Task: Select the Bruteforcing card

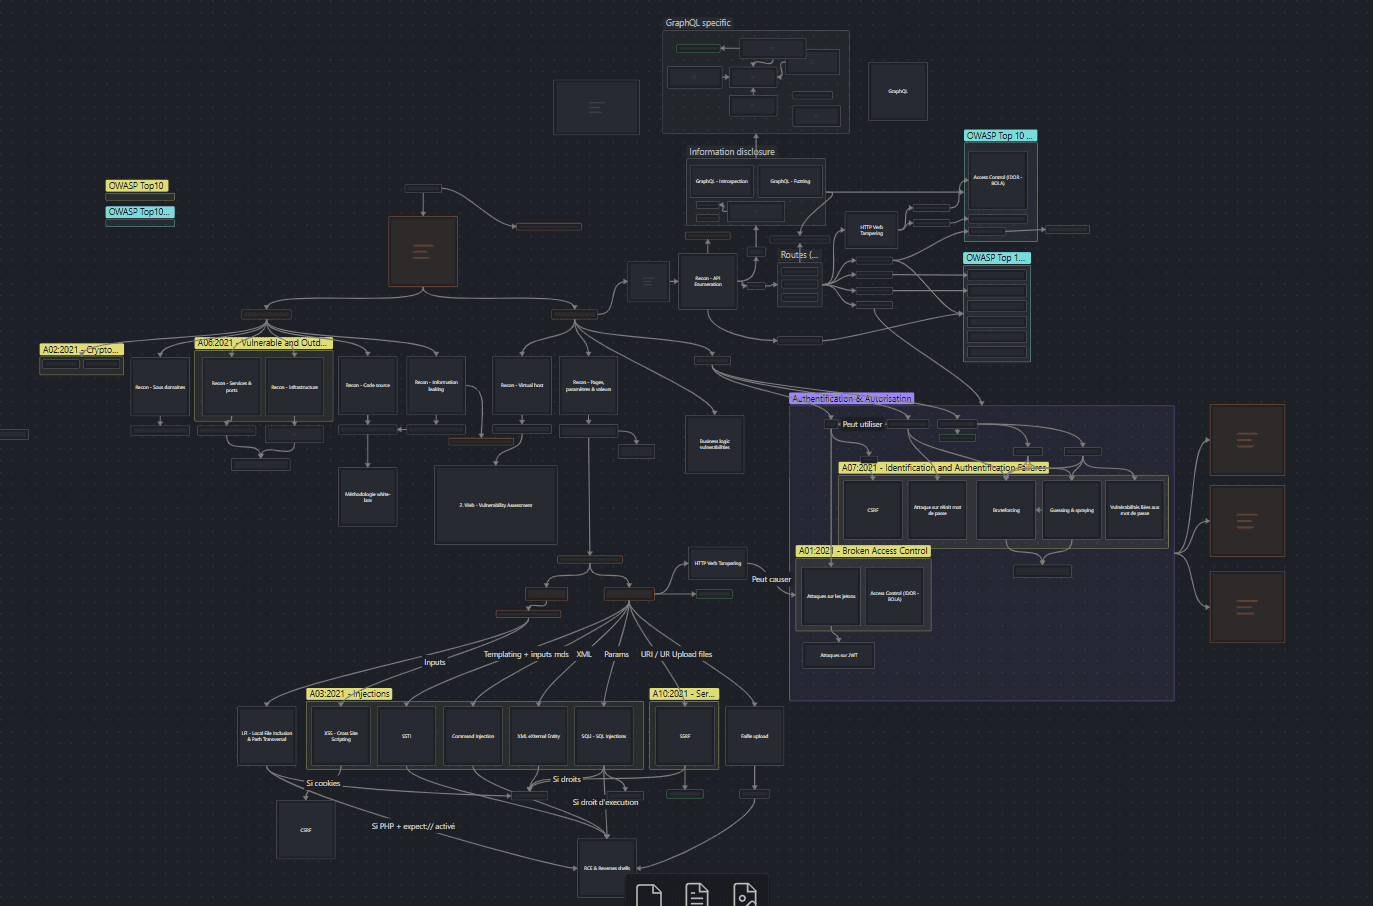Action: [x=1005, y=509]
